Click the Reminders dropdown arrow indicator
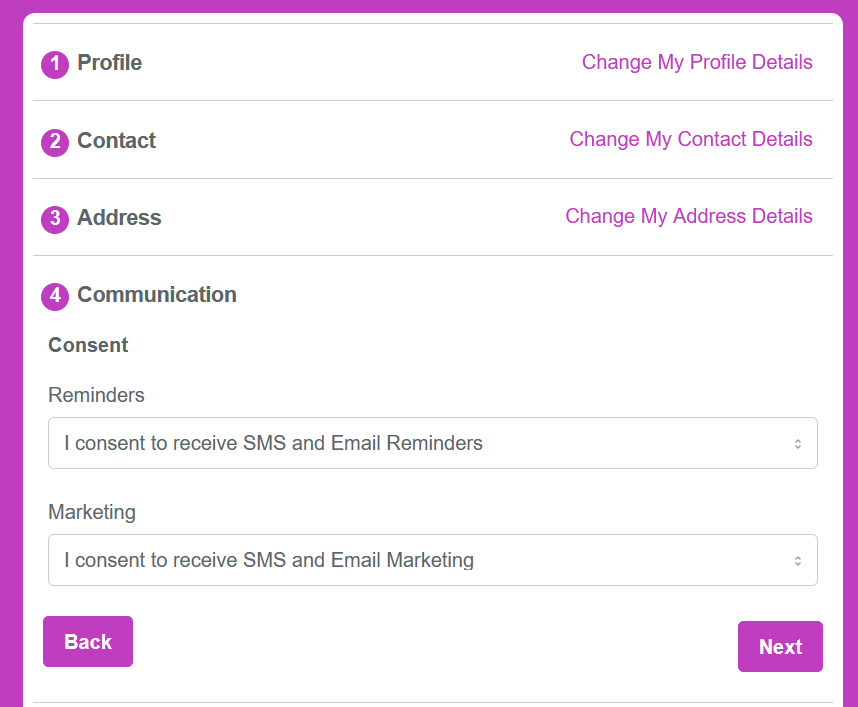This screenshot has width=858, height=707. tap(798, 444)
